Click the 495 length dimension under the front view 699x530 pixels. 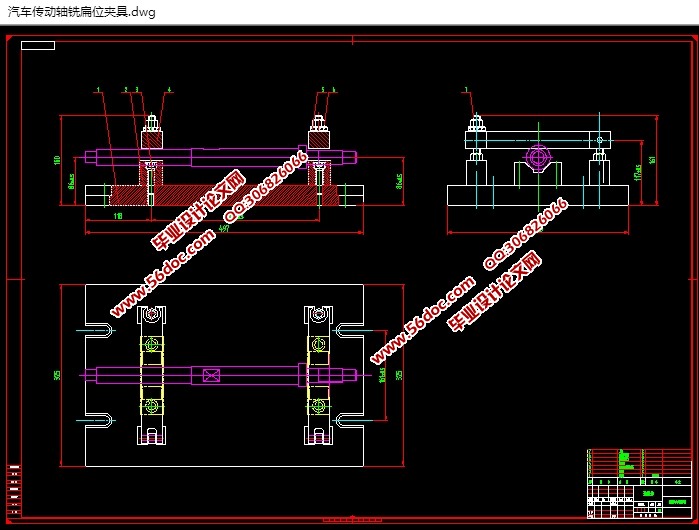pyautogui.click(x=223, y=229)
